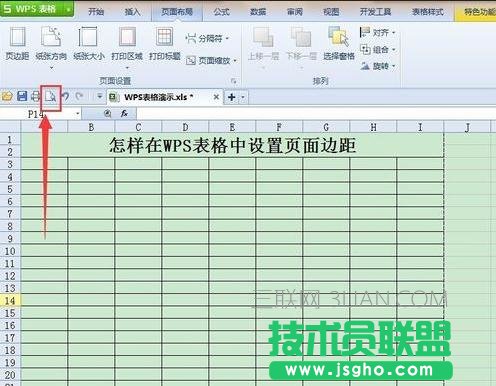The height and width of the screenshot is (386, 496).
Task: Switch to the 视图 ribbon tab
Action: coord(331,12)
